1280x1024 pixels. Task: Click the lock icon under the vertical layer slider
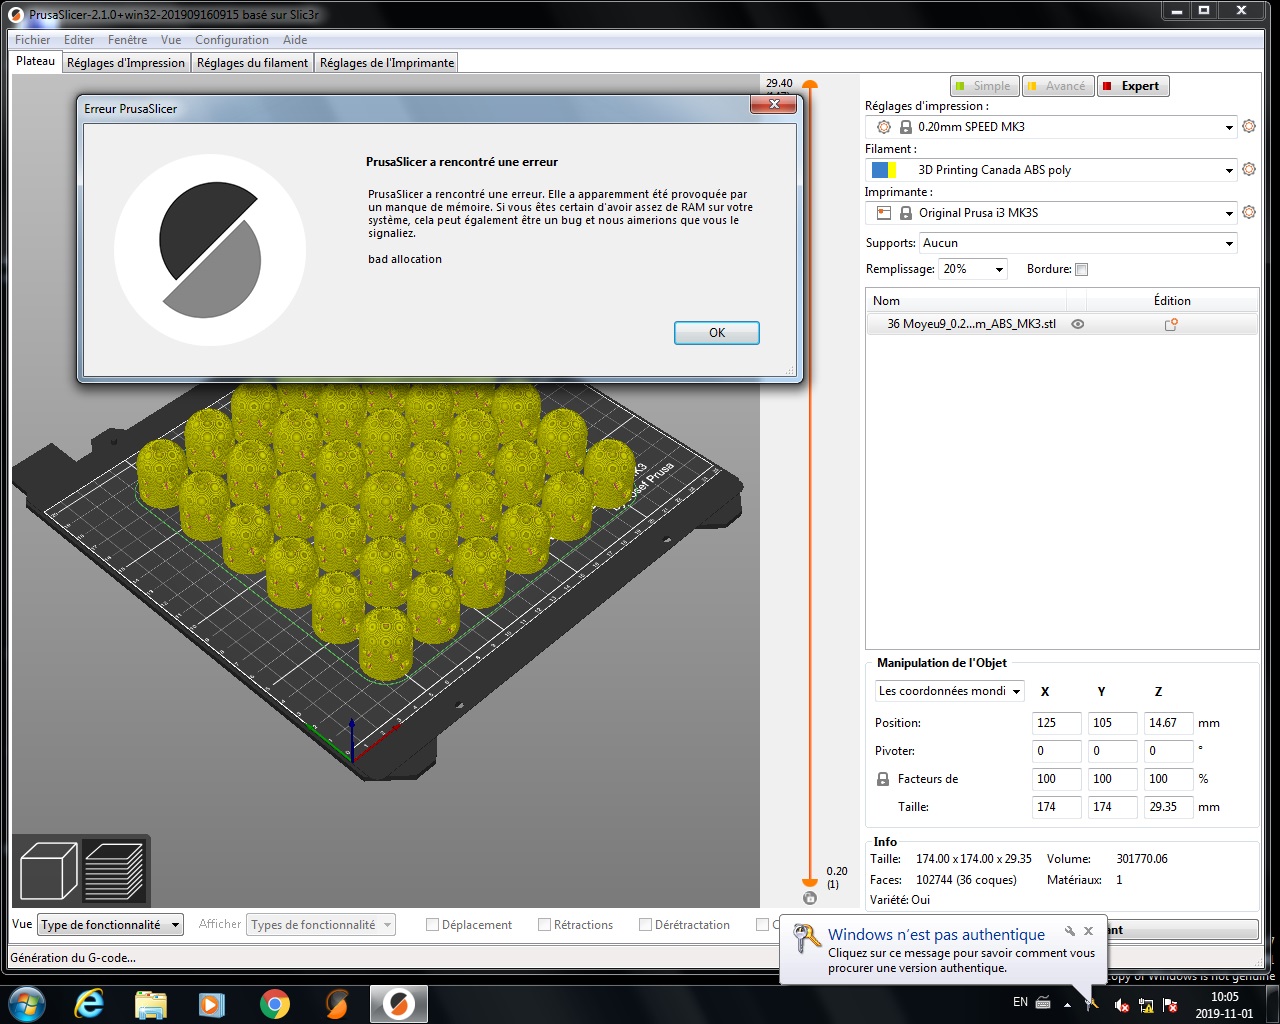click(x=810, y=898)
